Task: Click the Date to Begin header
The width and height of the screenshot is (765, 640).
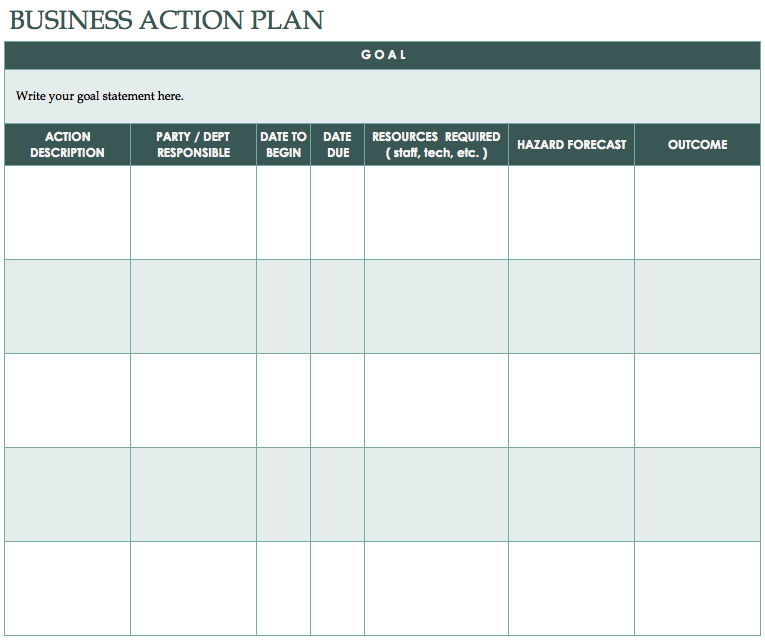Action: (283, 145)
